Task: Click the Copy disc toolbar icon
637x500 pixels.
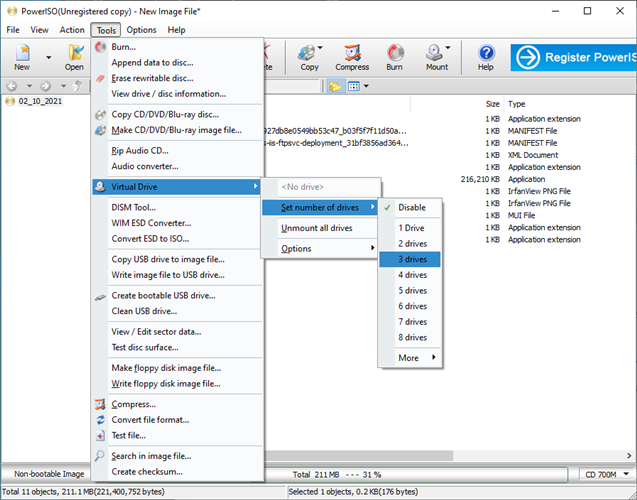Action: pos(310,57)
